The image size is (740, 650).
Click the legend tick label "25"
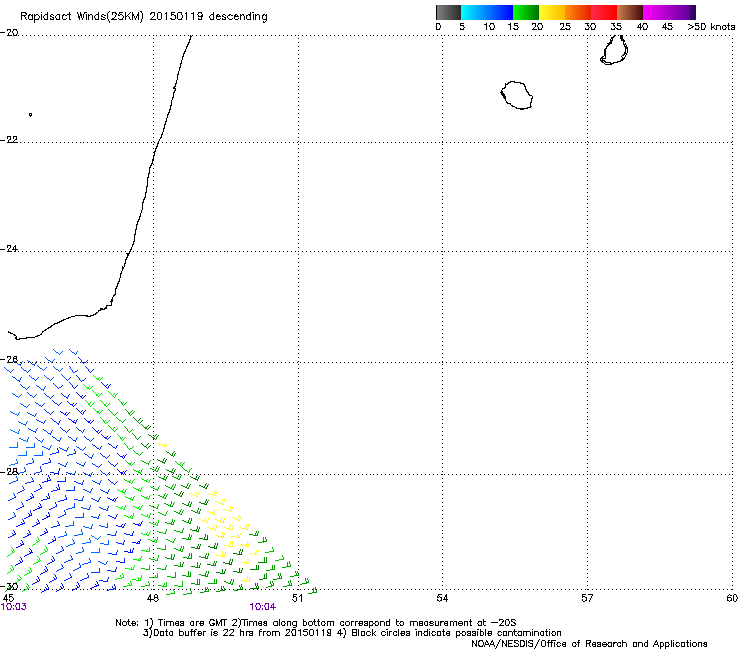(565, 27)
